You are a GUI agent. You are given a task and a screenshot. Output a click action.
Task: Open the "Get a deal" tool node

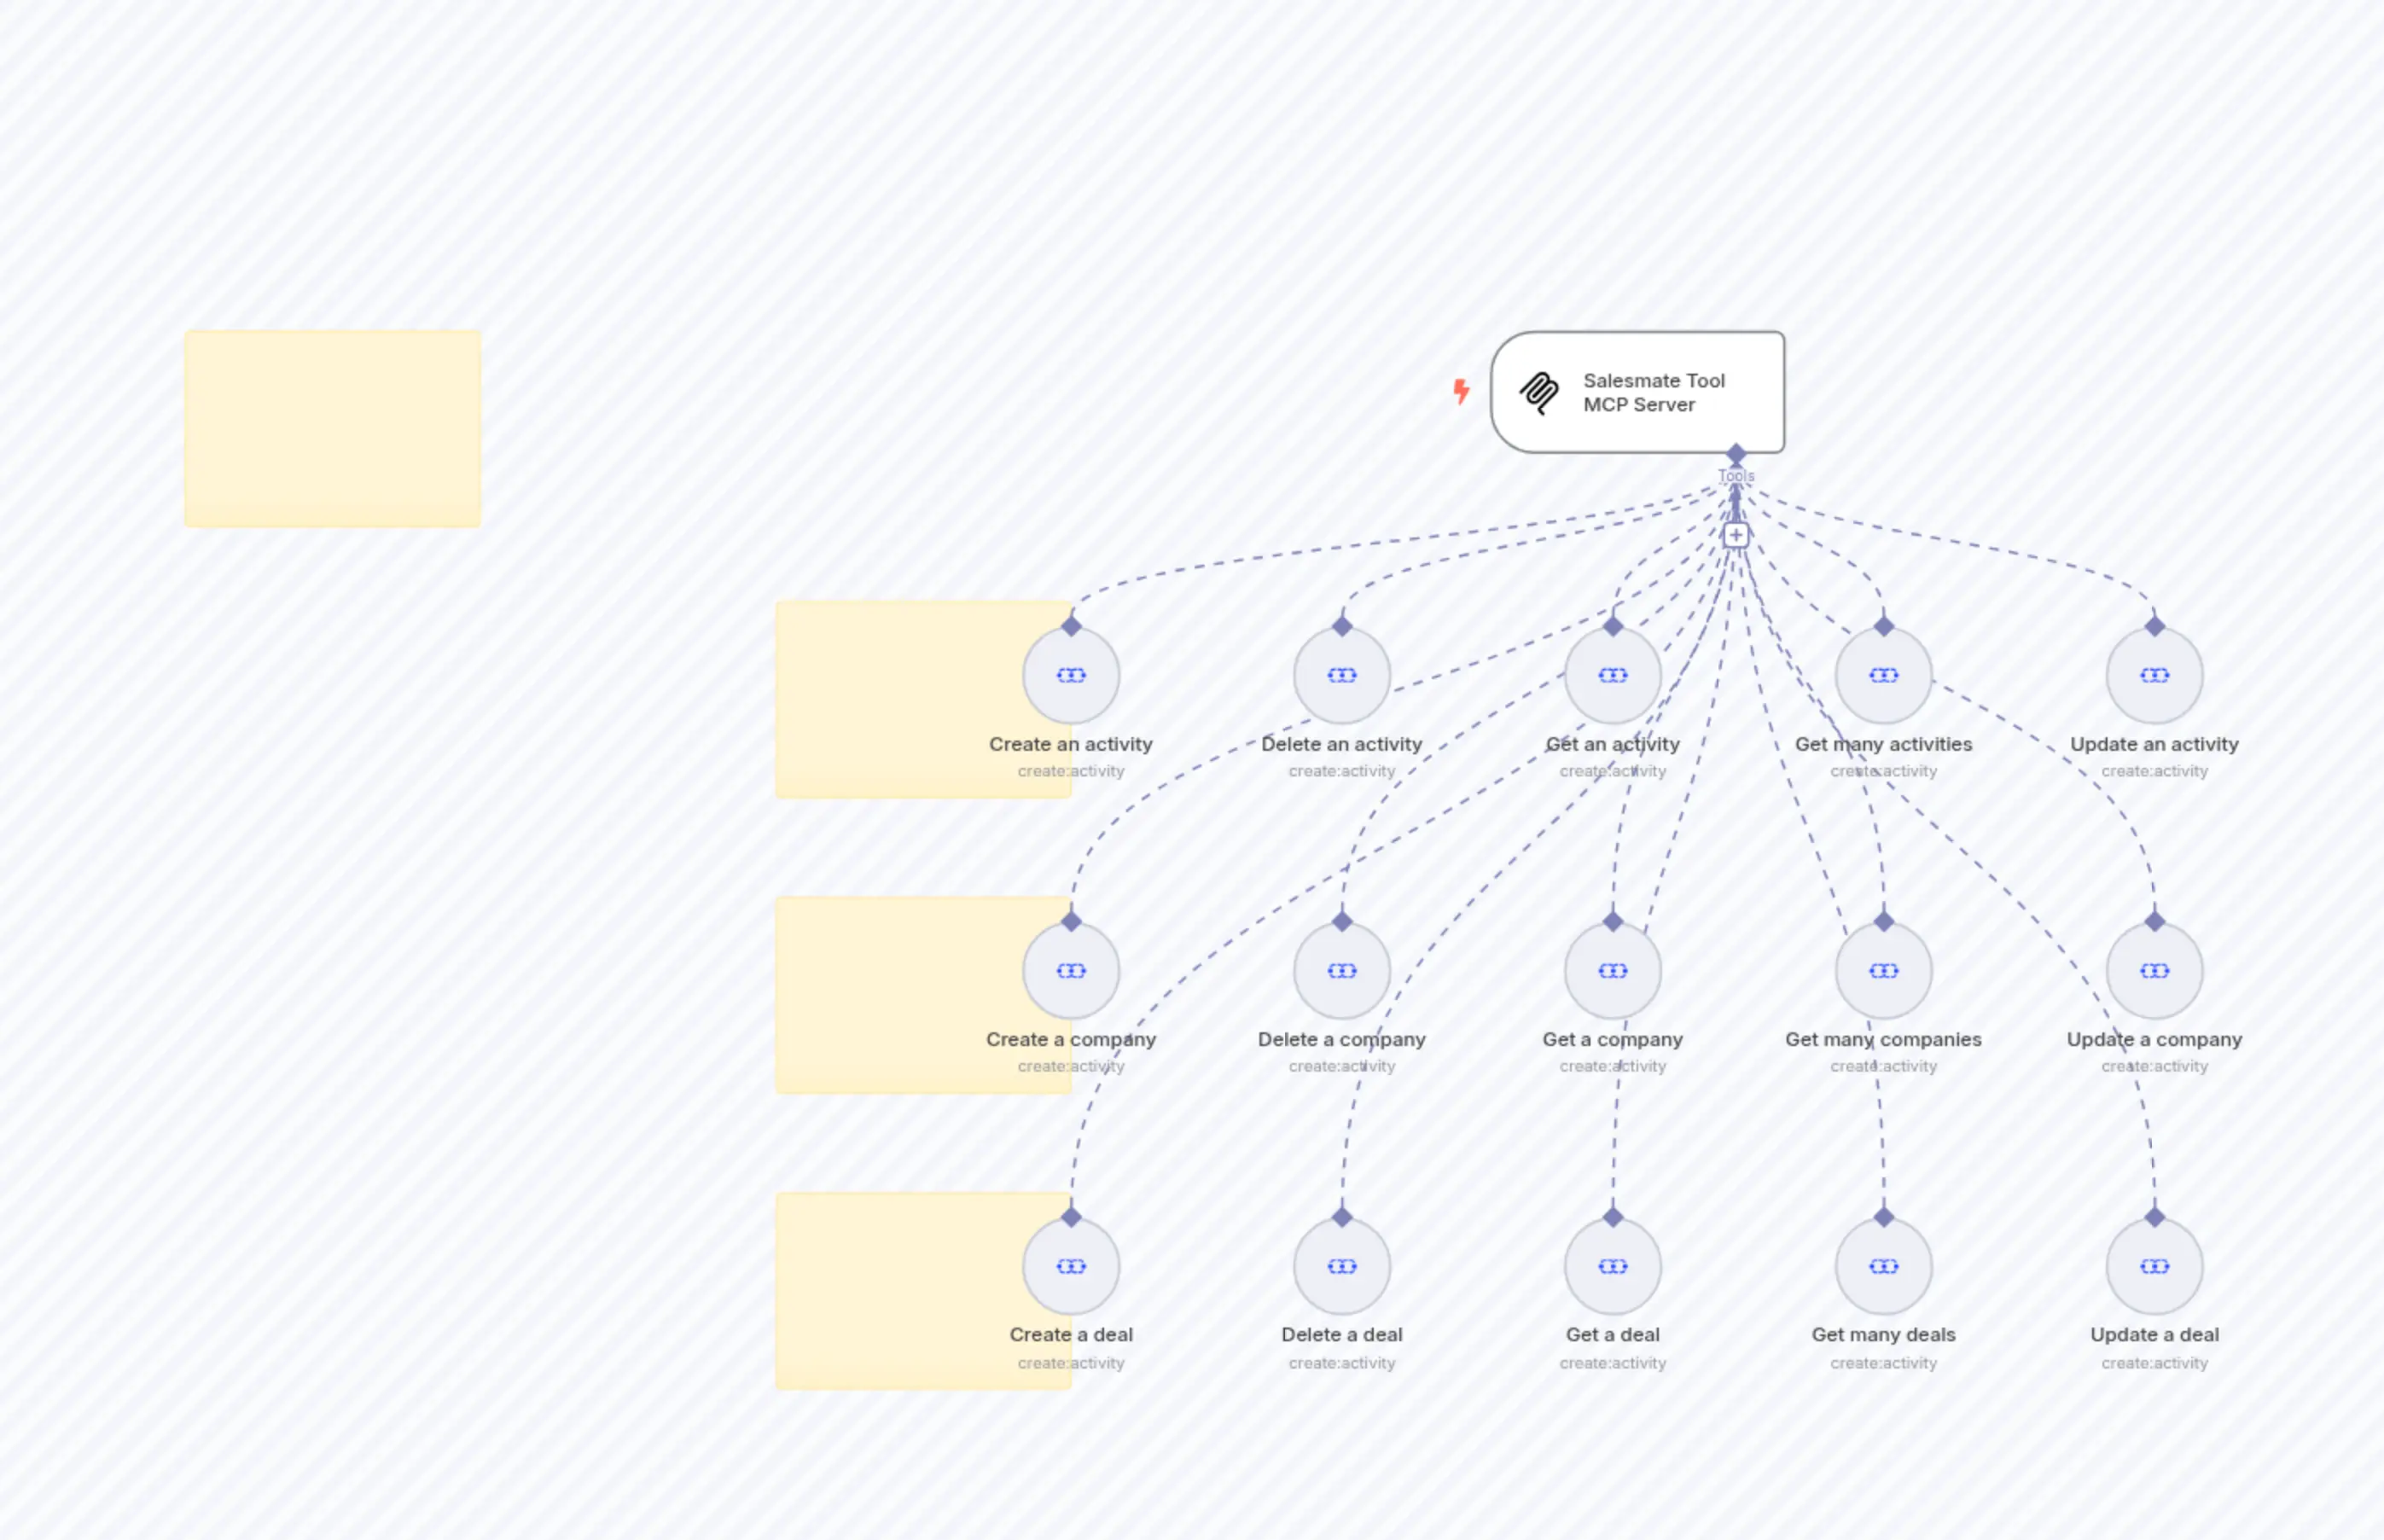[x=1612, y=1265]
